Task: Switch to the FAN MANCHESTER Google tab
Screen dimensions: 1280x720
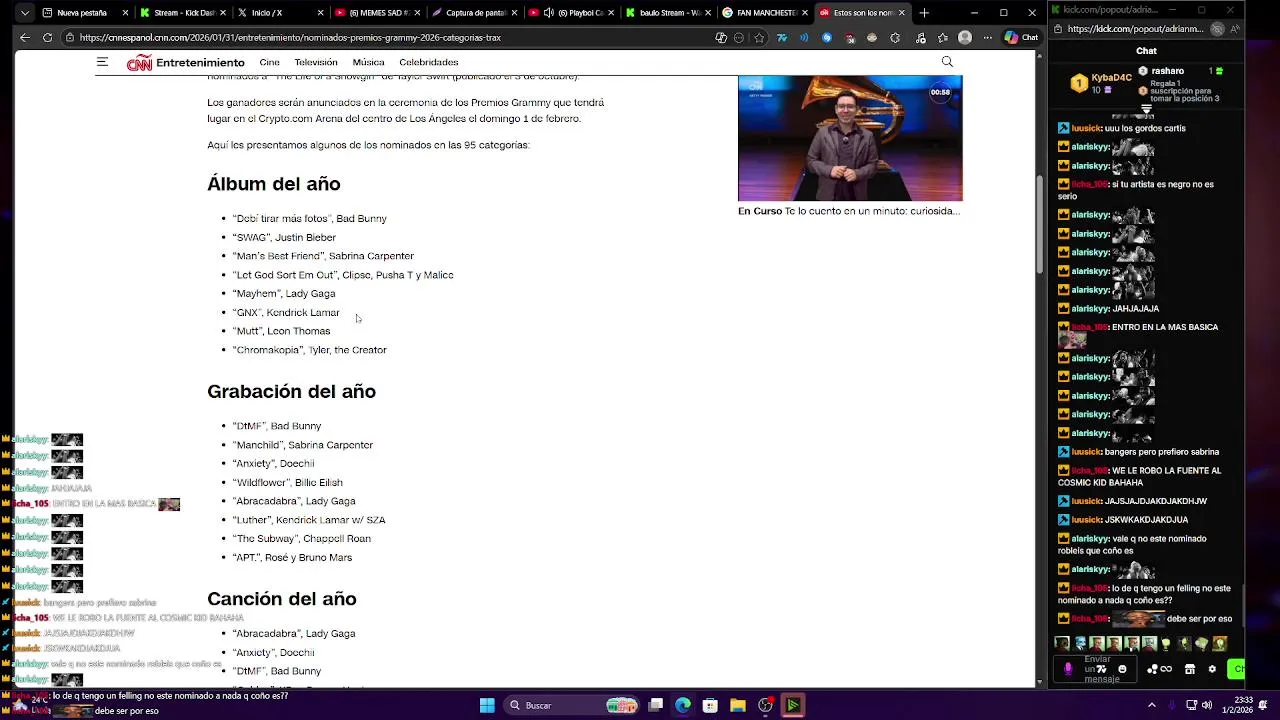Action: [x=764, y=13]
